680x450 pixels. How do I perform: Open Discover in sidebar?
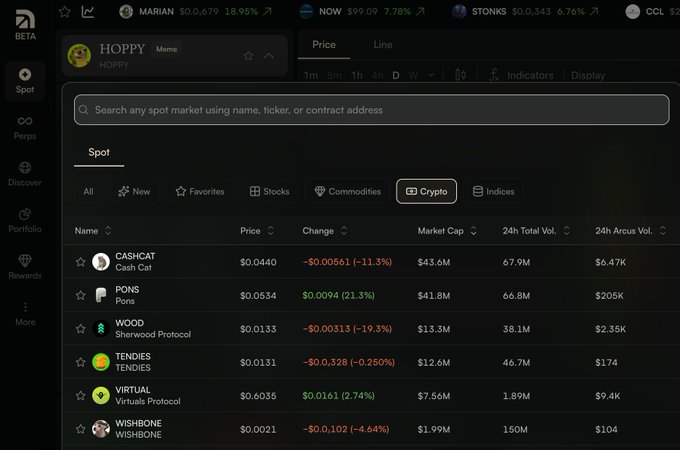(25, 174)
